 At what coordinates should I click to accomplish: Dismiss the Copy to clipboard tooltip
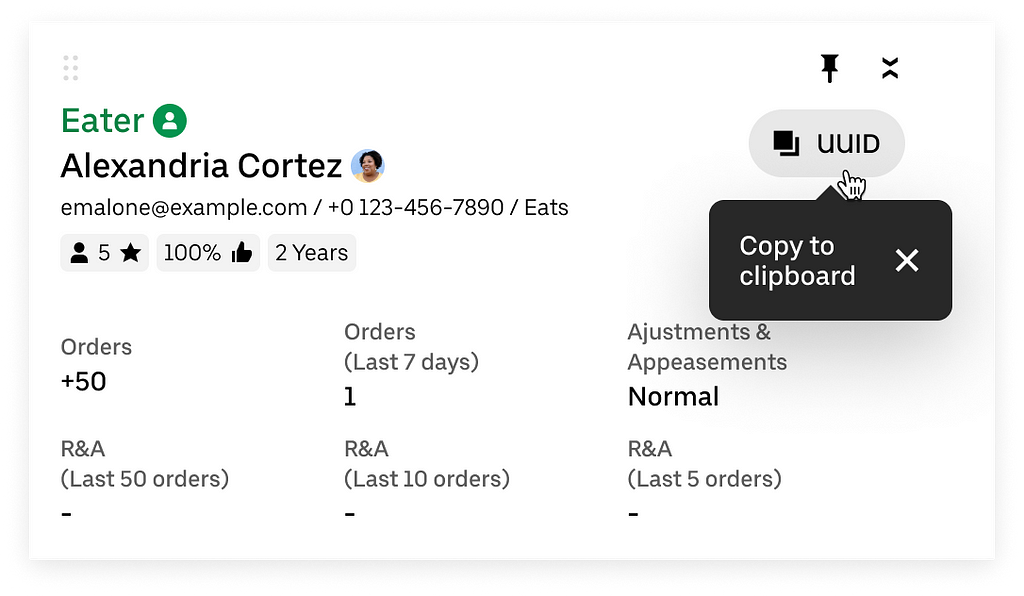tap(907, 260)
